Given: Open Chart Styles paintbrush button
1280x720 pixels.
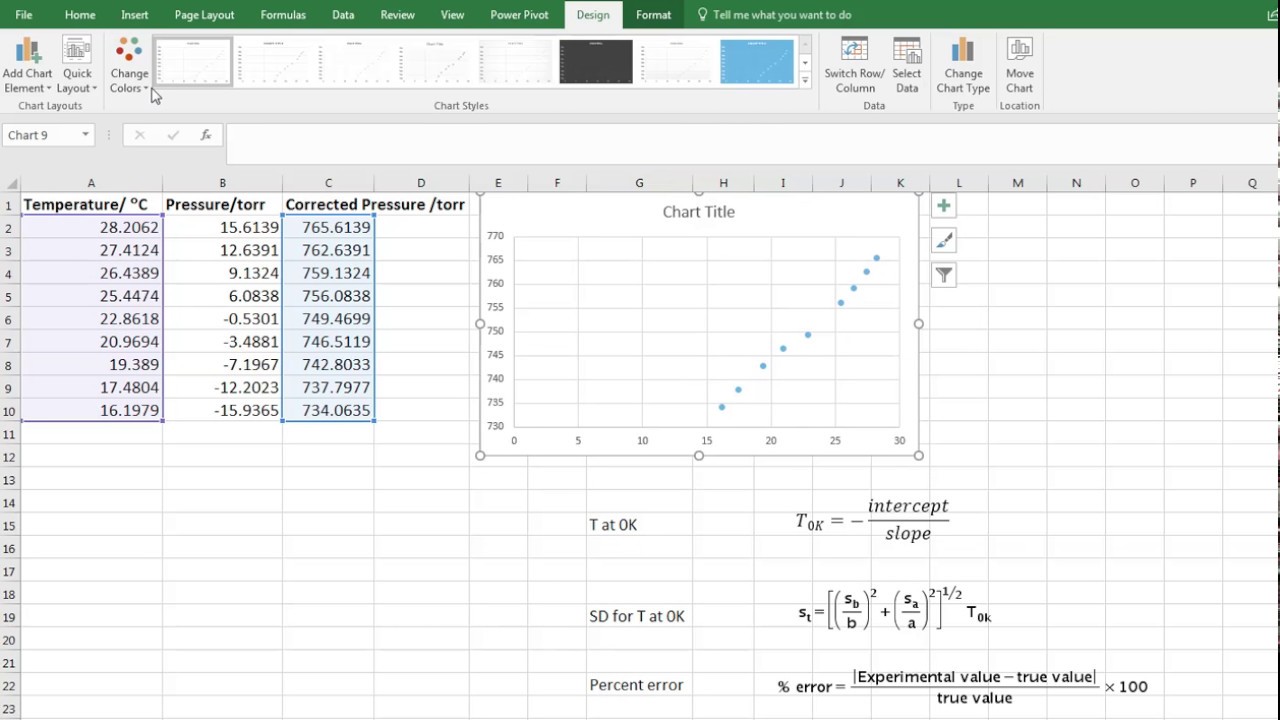Looking at the screenshot, I should tap(943, 240).
